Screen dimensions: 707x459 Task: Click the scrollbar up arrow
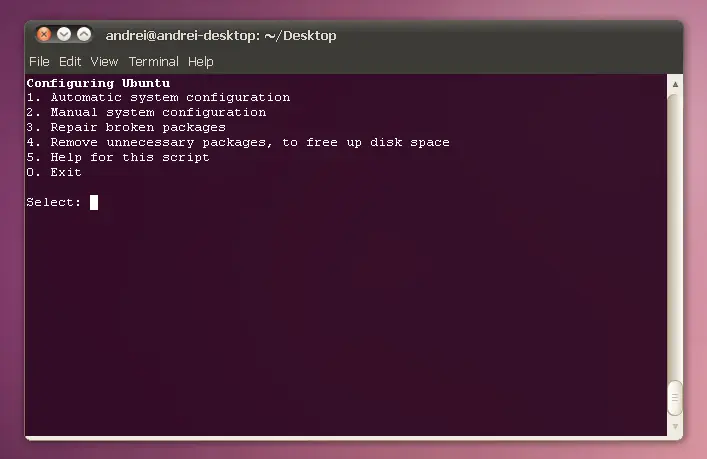tap(675, 84)
